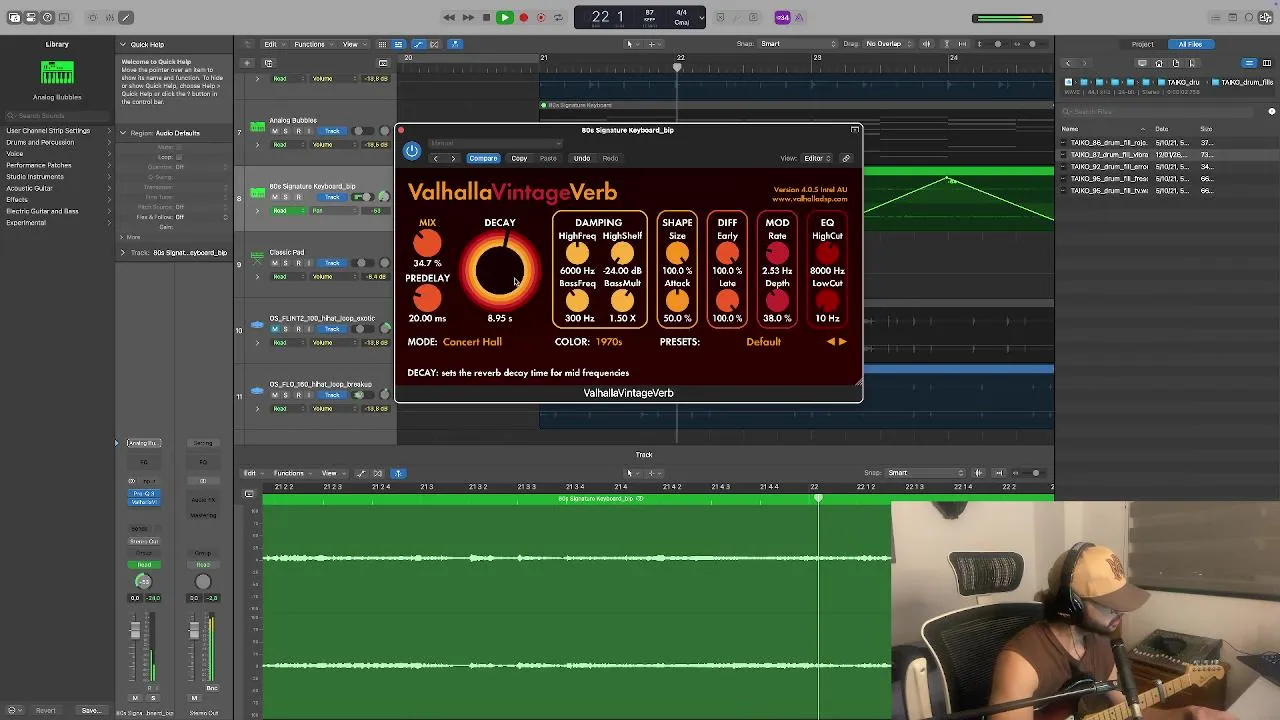The image size is (1280, 720).
Task: Open the plugin setting name dropdown
Action: (x=495, y=143)
